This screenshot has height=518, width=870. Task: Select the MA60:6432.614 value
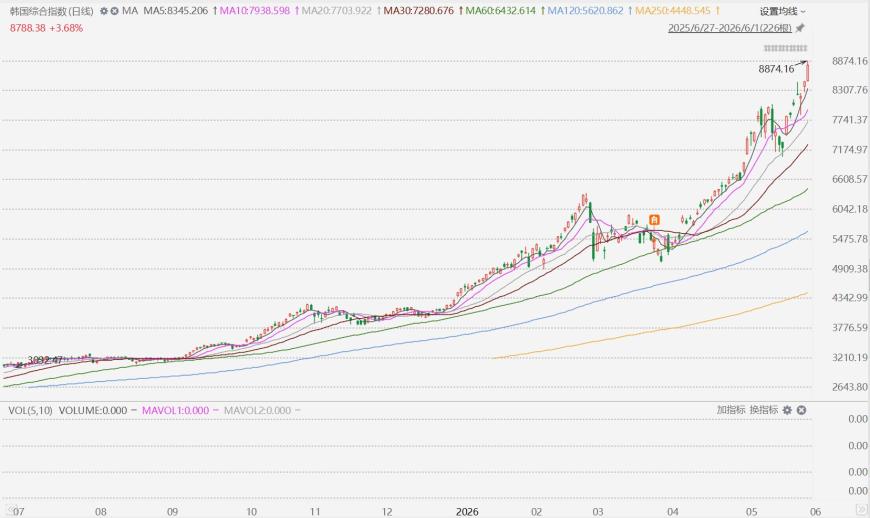tap(500, 11)
